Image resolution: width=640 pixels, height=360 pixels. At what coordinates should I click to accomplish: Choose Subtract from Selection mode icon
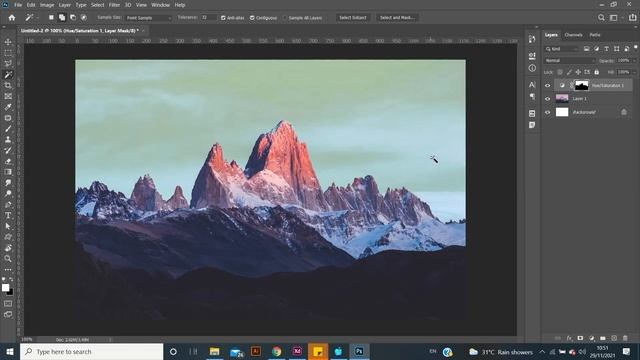73,18
